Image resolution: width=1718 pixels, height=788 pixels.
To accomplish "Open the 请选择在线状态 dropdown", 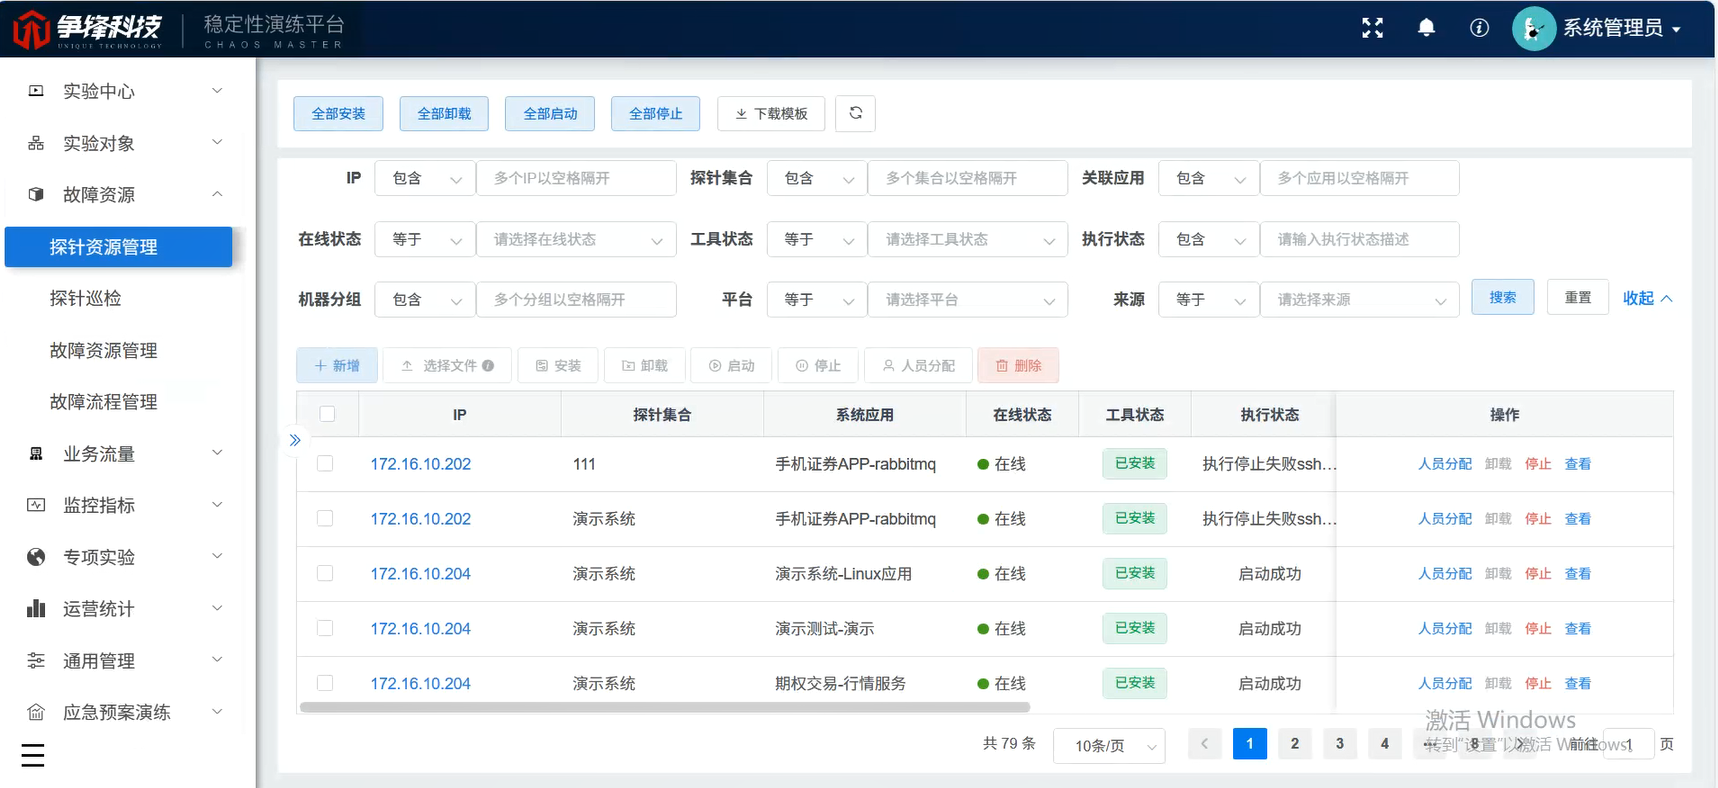I will tap(577, 240).
